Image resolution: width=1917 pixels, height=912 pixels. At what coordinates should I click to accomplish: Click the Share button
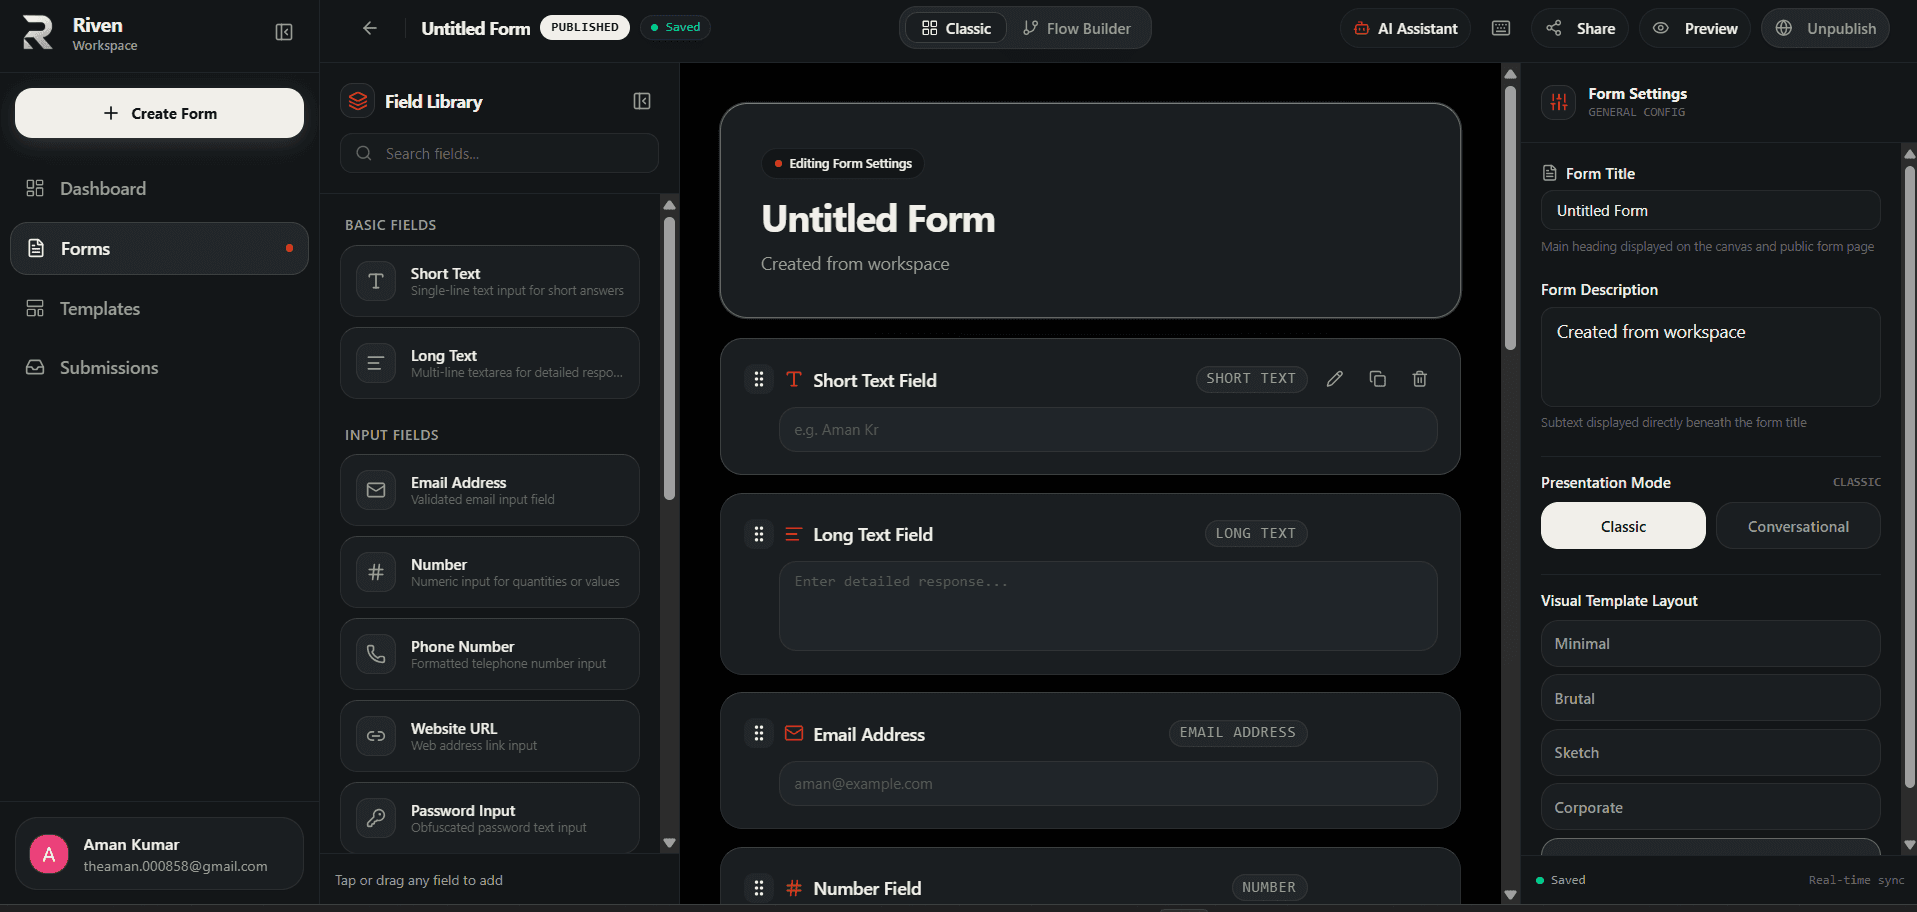point(1580,28)
